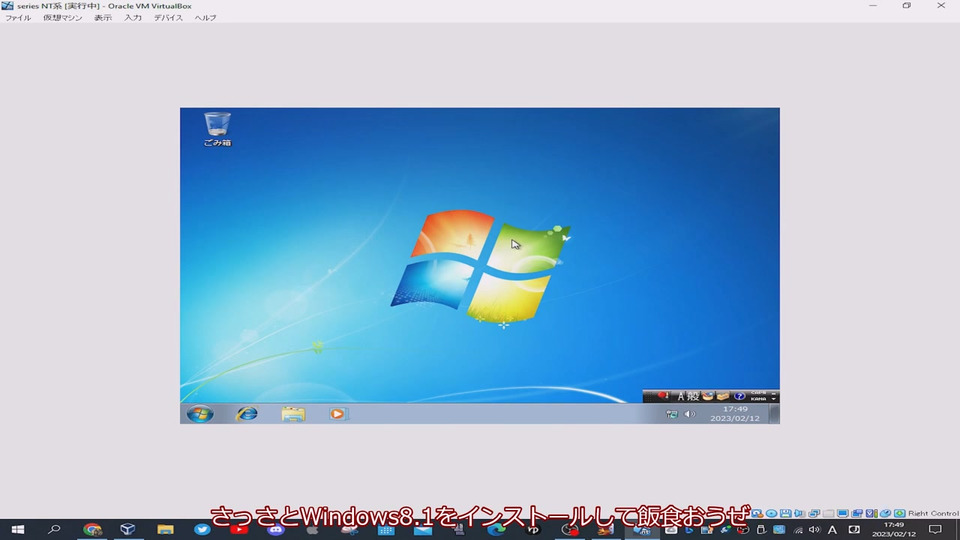Click VirtualBox audio status icon
This screenshot has width=960, height=540.
click(800, 514)
